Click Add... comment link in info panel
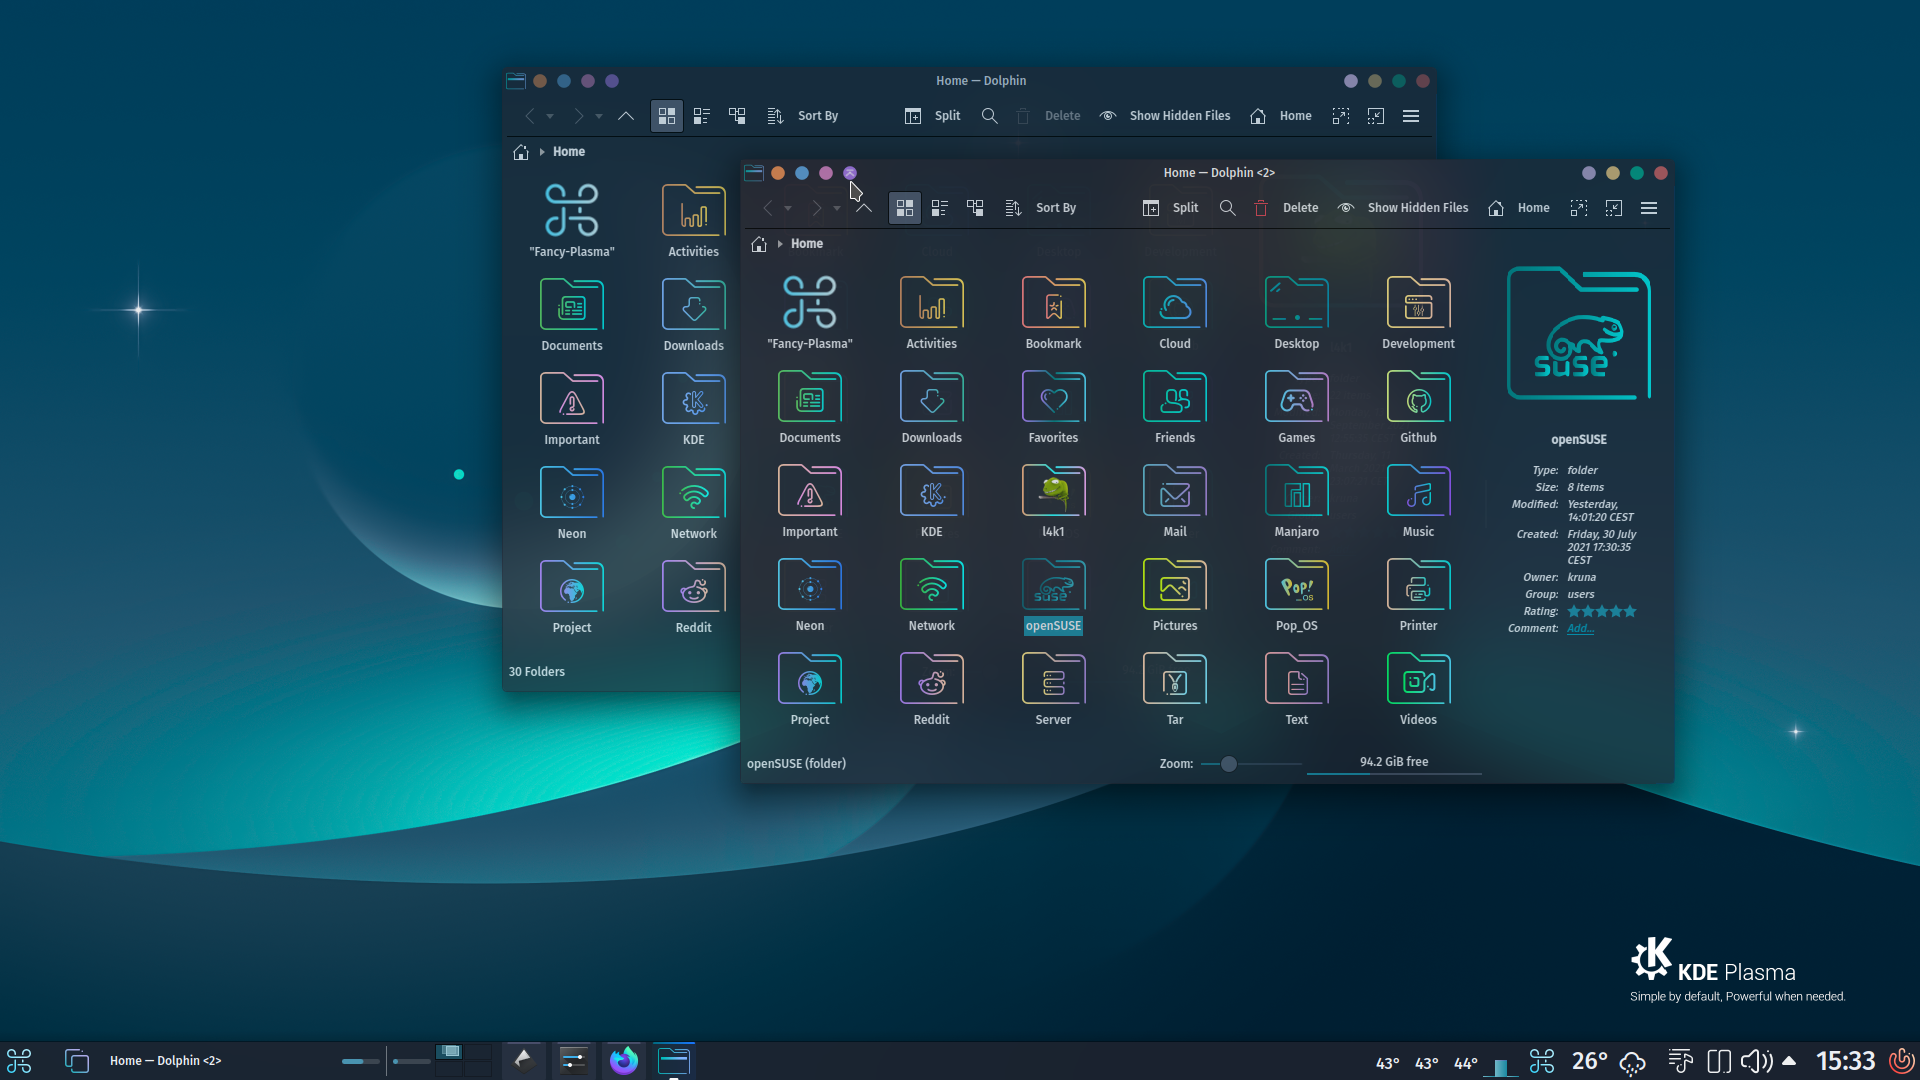This screenshot has height=1080, width=1920. pyautogui.click(x=1580, y=629)
